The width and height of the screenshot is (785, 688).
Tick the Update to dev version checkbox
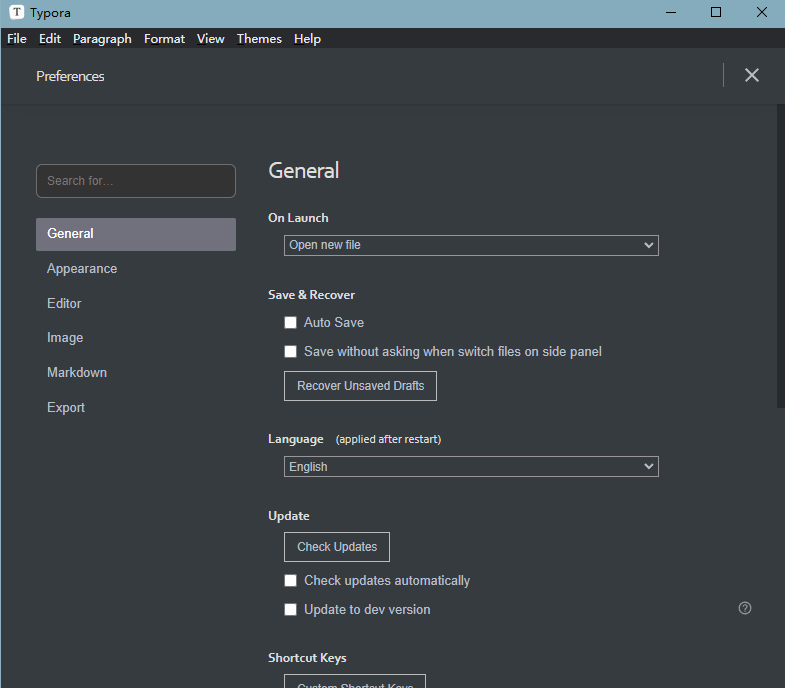coord(290,609)
